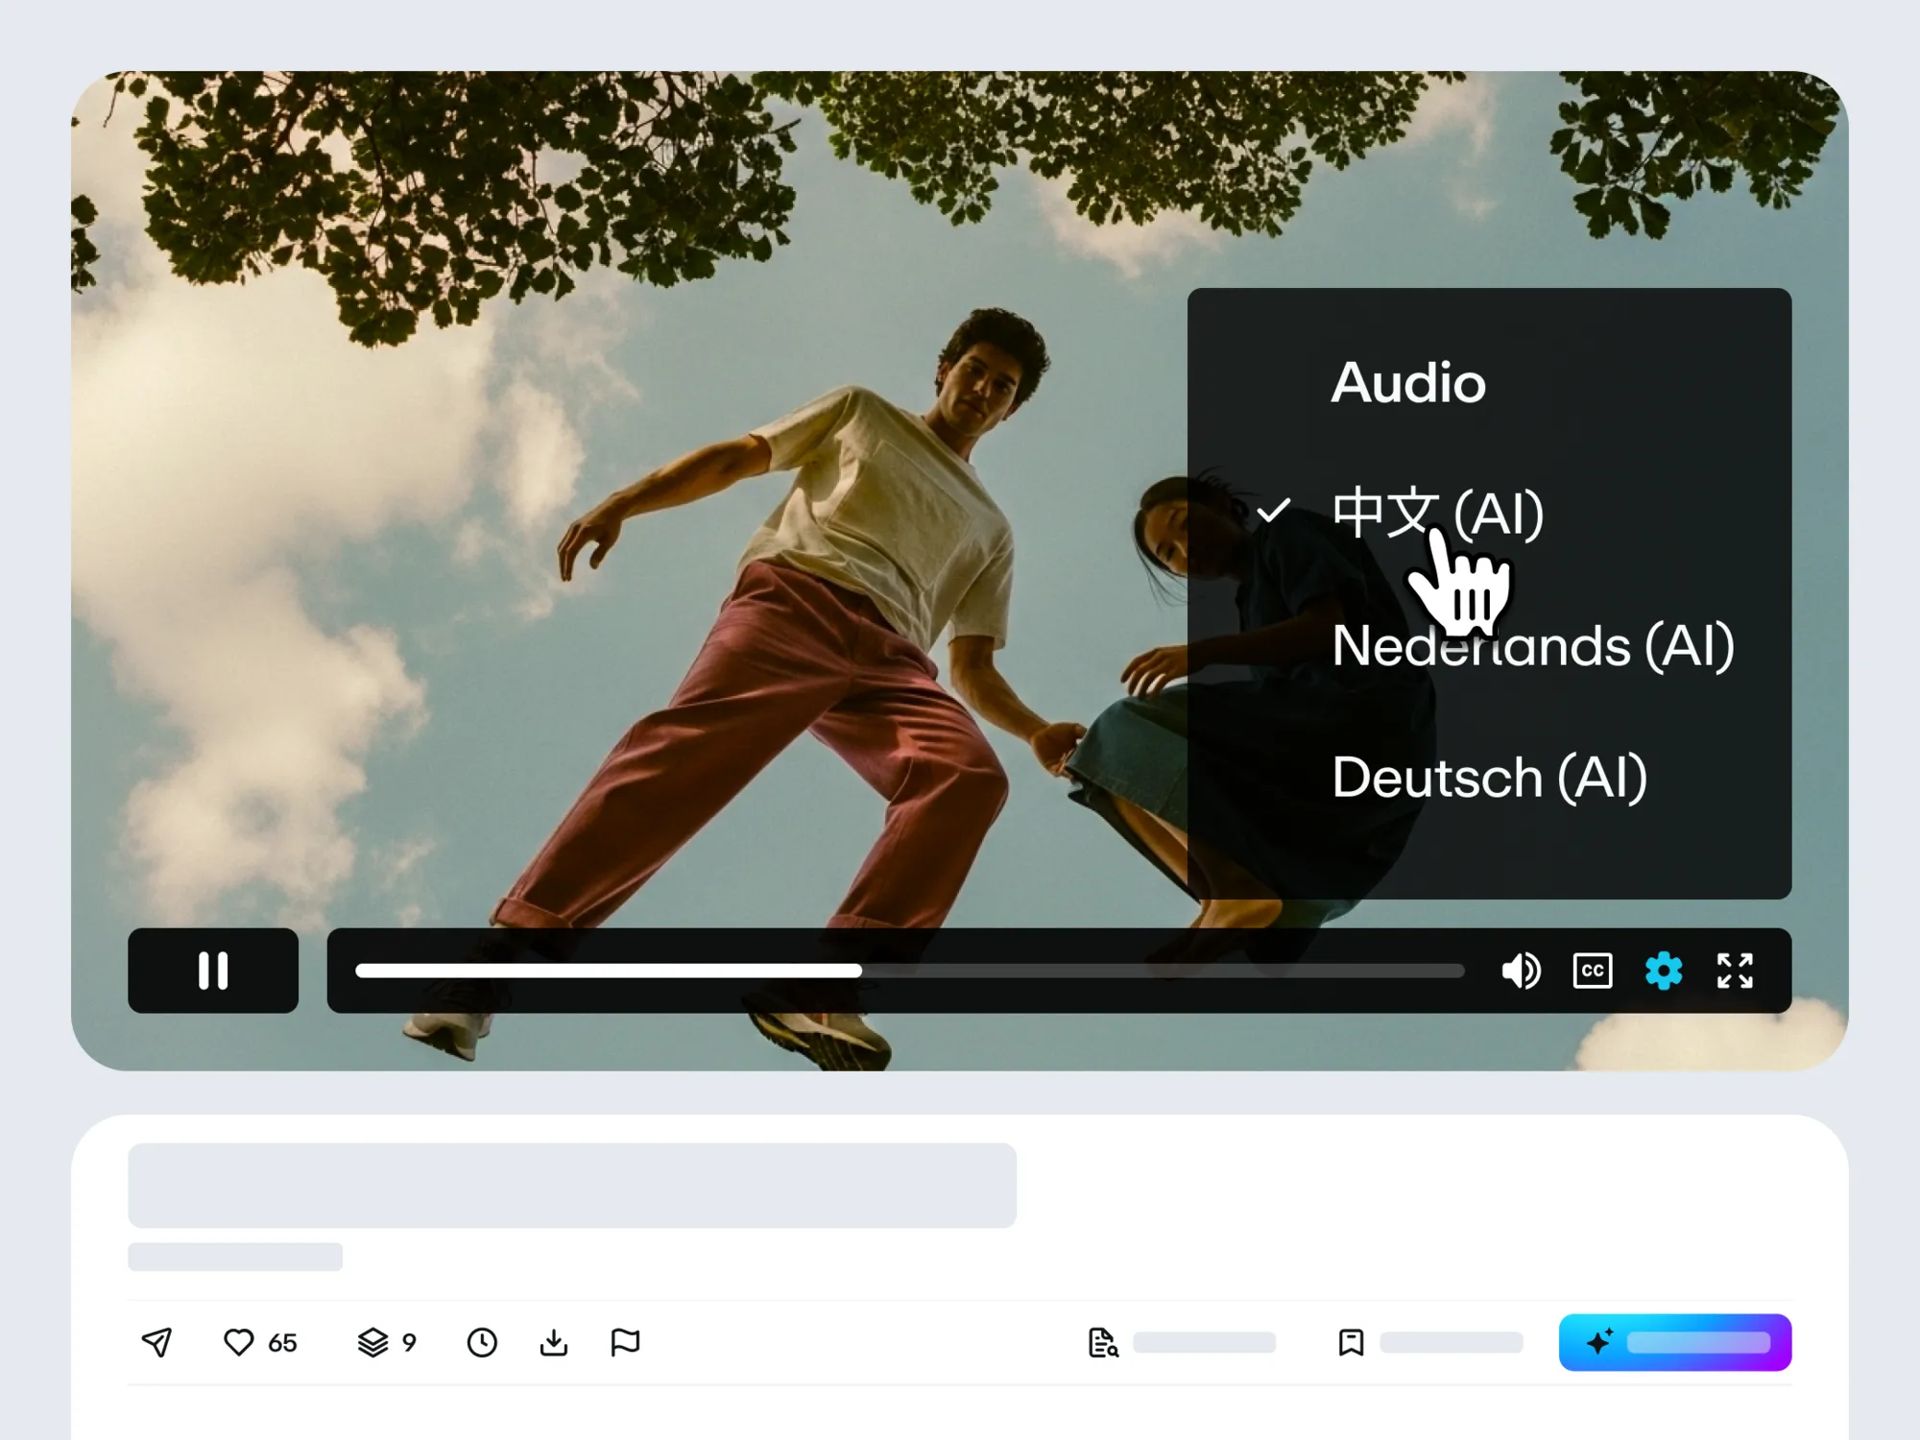
Task: Open watch history via the clock icon
Action: click(x=482, y=1343)
